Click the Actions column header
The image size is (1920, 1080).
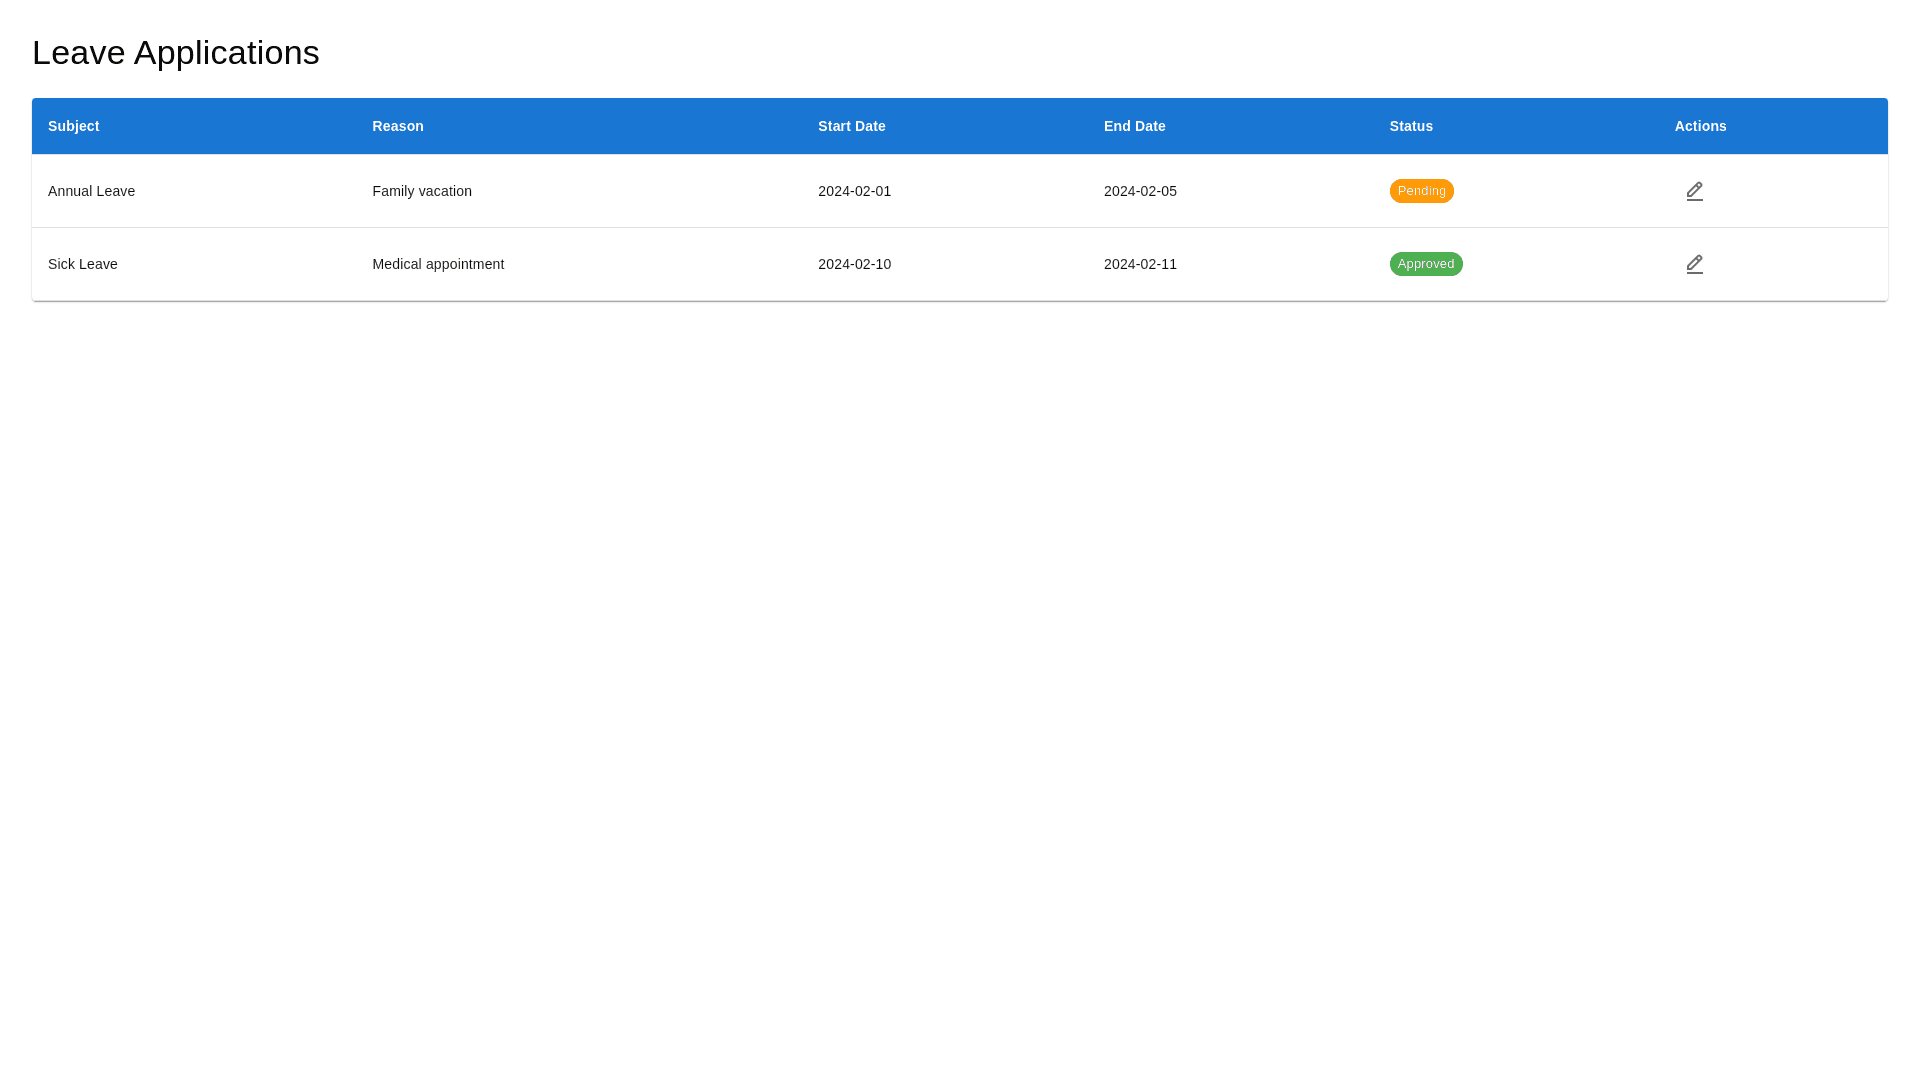click(x=1700, y=126)
